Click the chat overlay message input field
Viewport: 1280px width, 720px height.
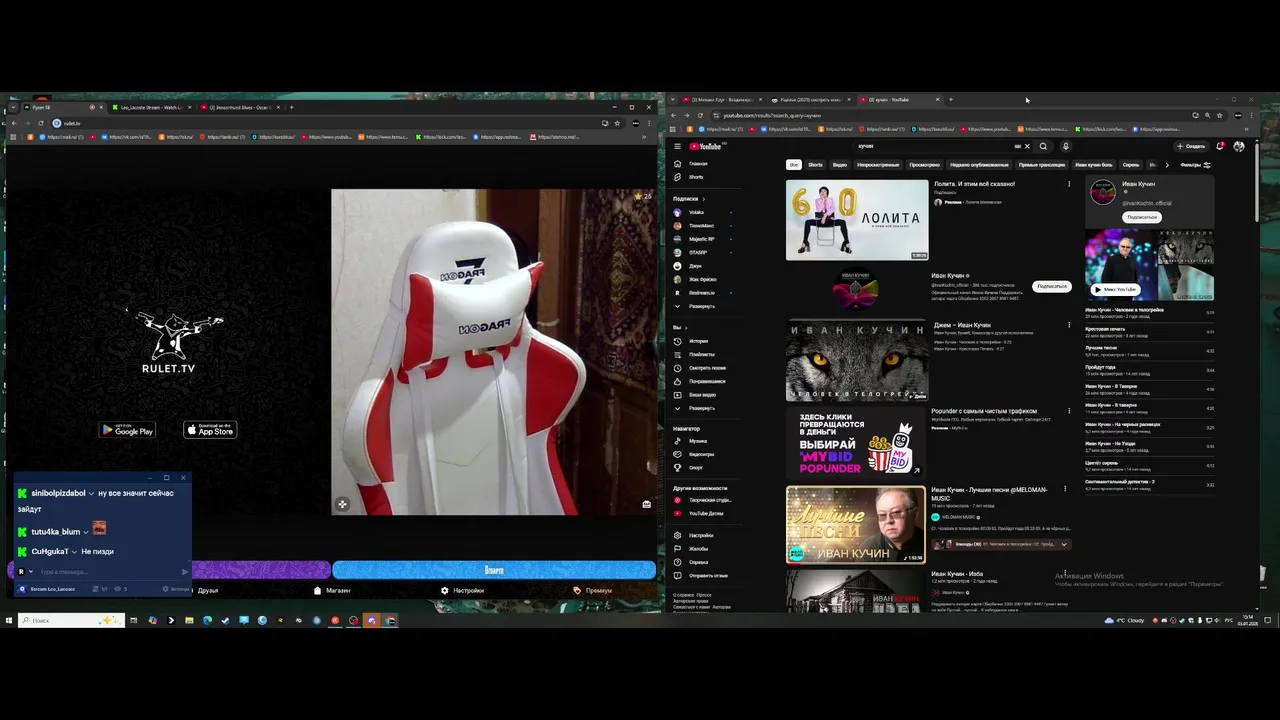point(105,572)
